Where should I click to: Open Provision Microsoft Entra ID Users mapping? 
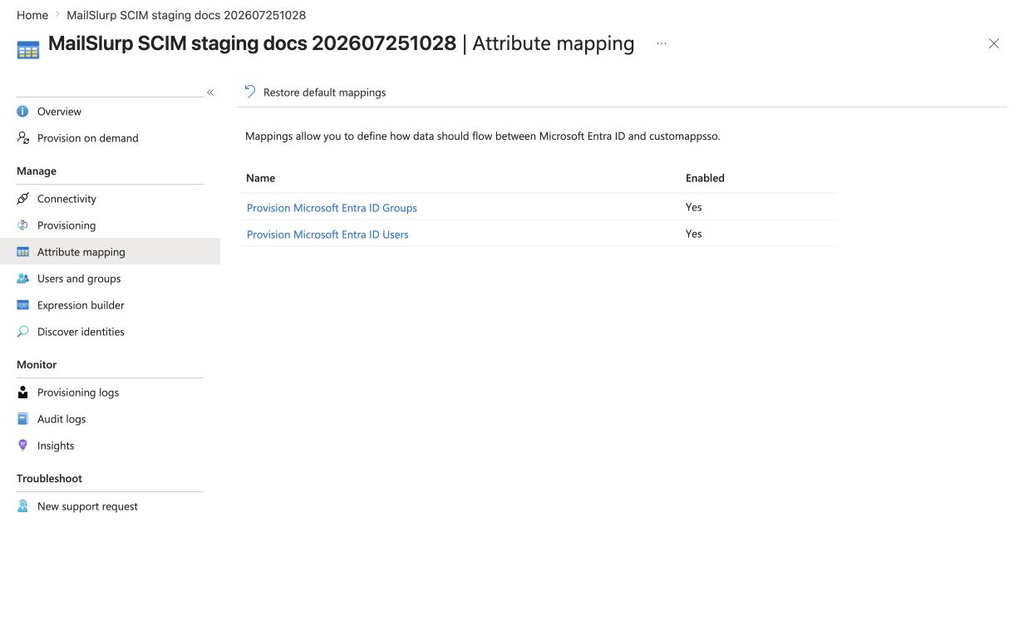coord(327,235)
